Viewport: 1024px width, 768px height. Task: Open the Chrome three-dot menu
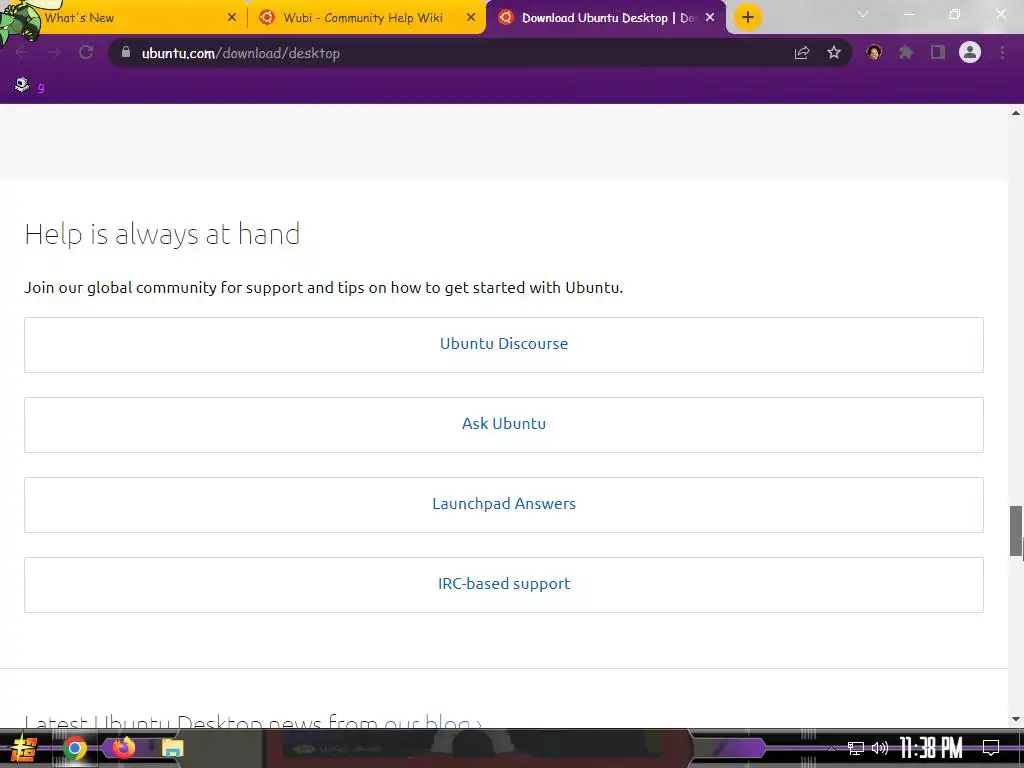(x=1002, y=53)
